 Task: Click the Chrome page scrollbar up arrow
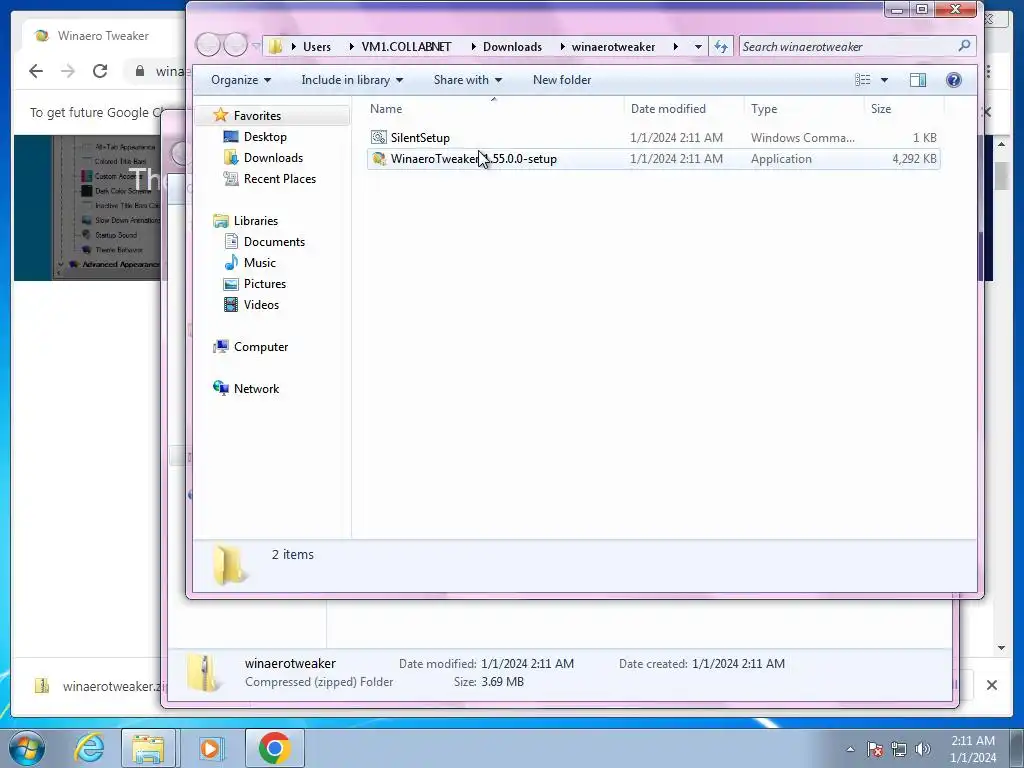pos(1001,144)
